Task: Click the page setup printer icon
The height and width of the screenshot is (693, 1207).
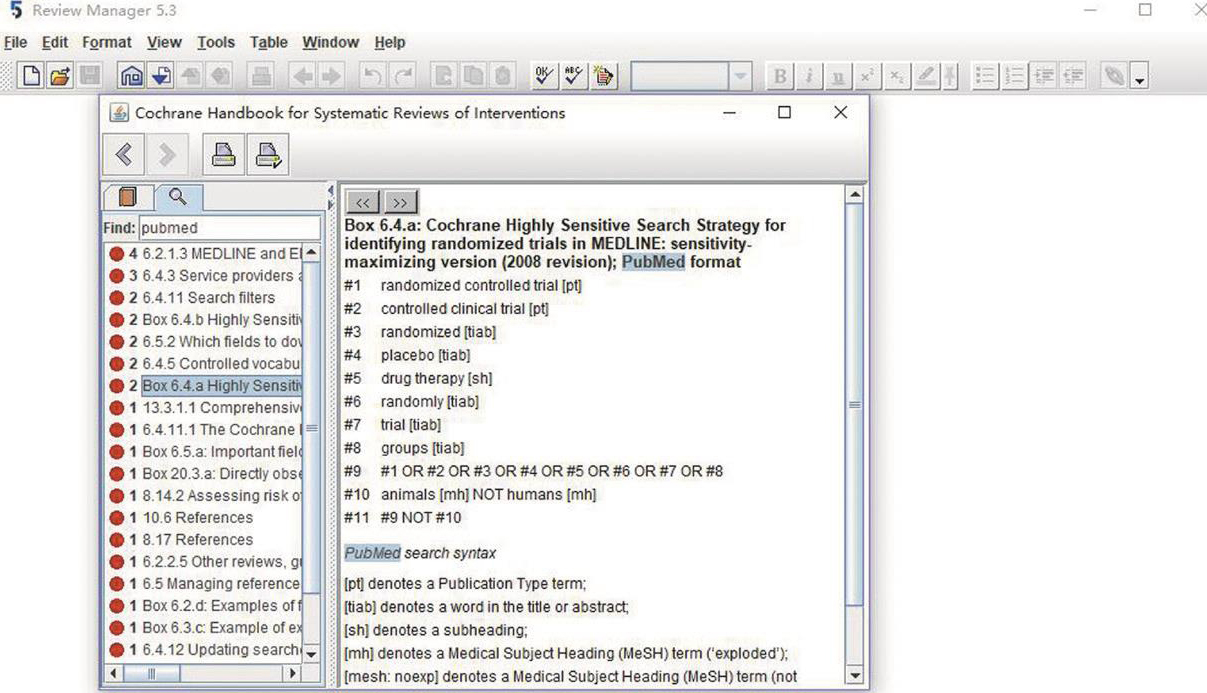Action: (x=267, y=155)
